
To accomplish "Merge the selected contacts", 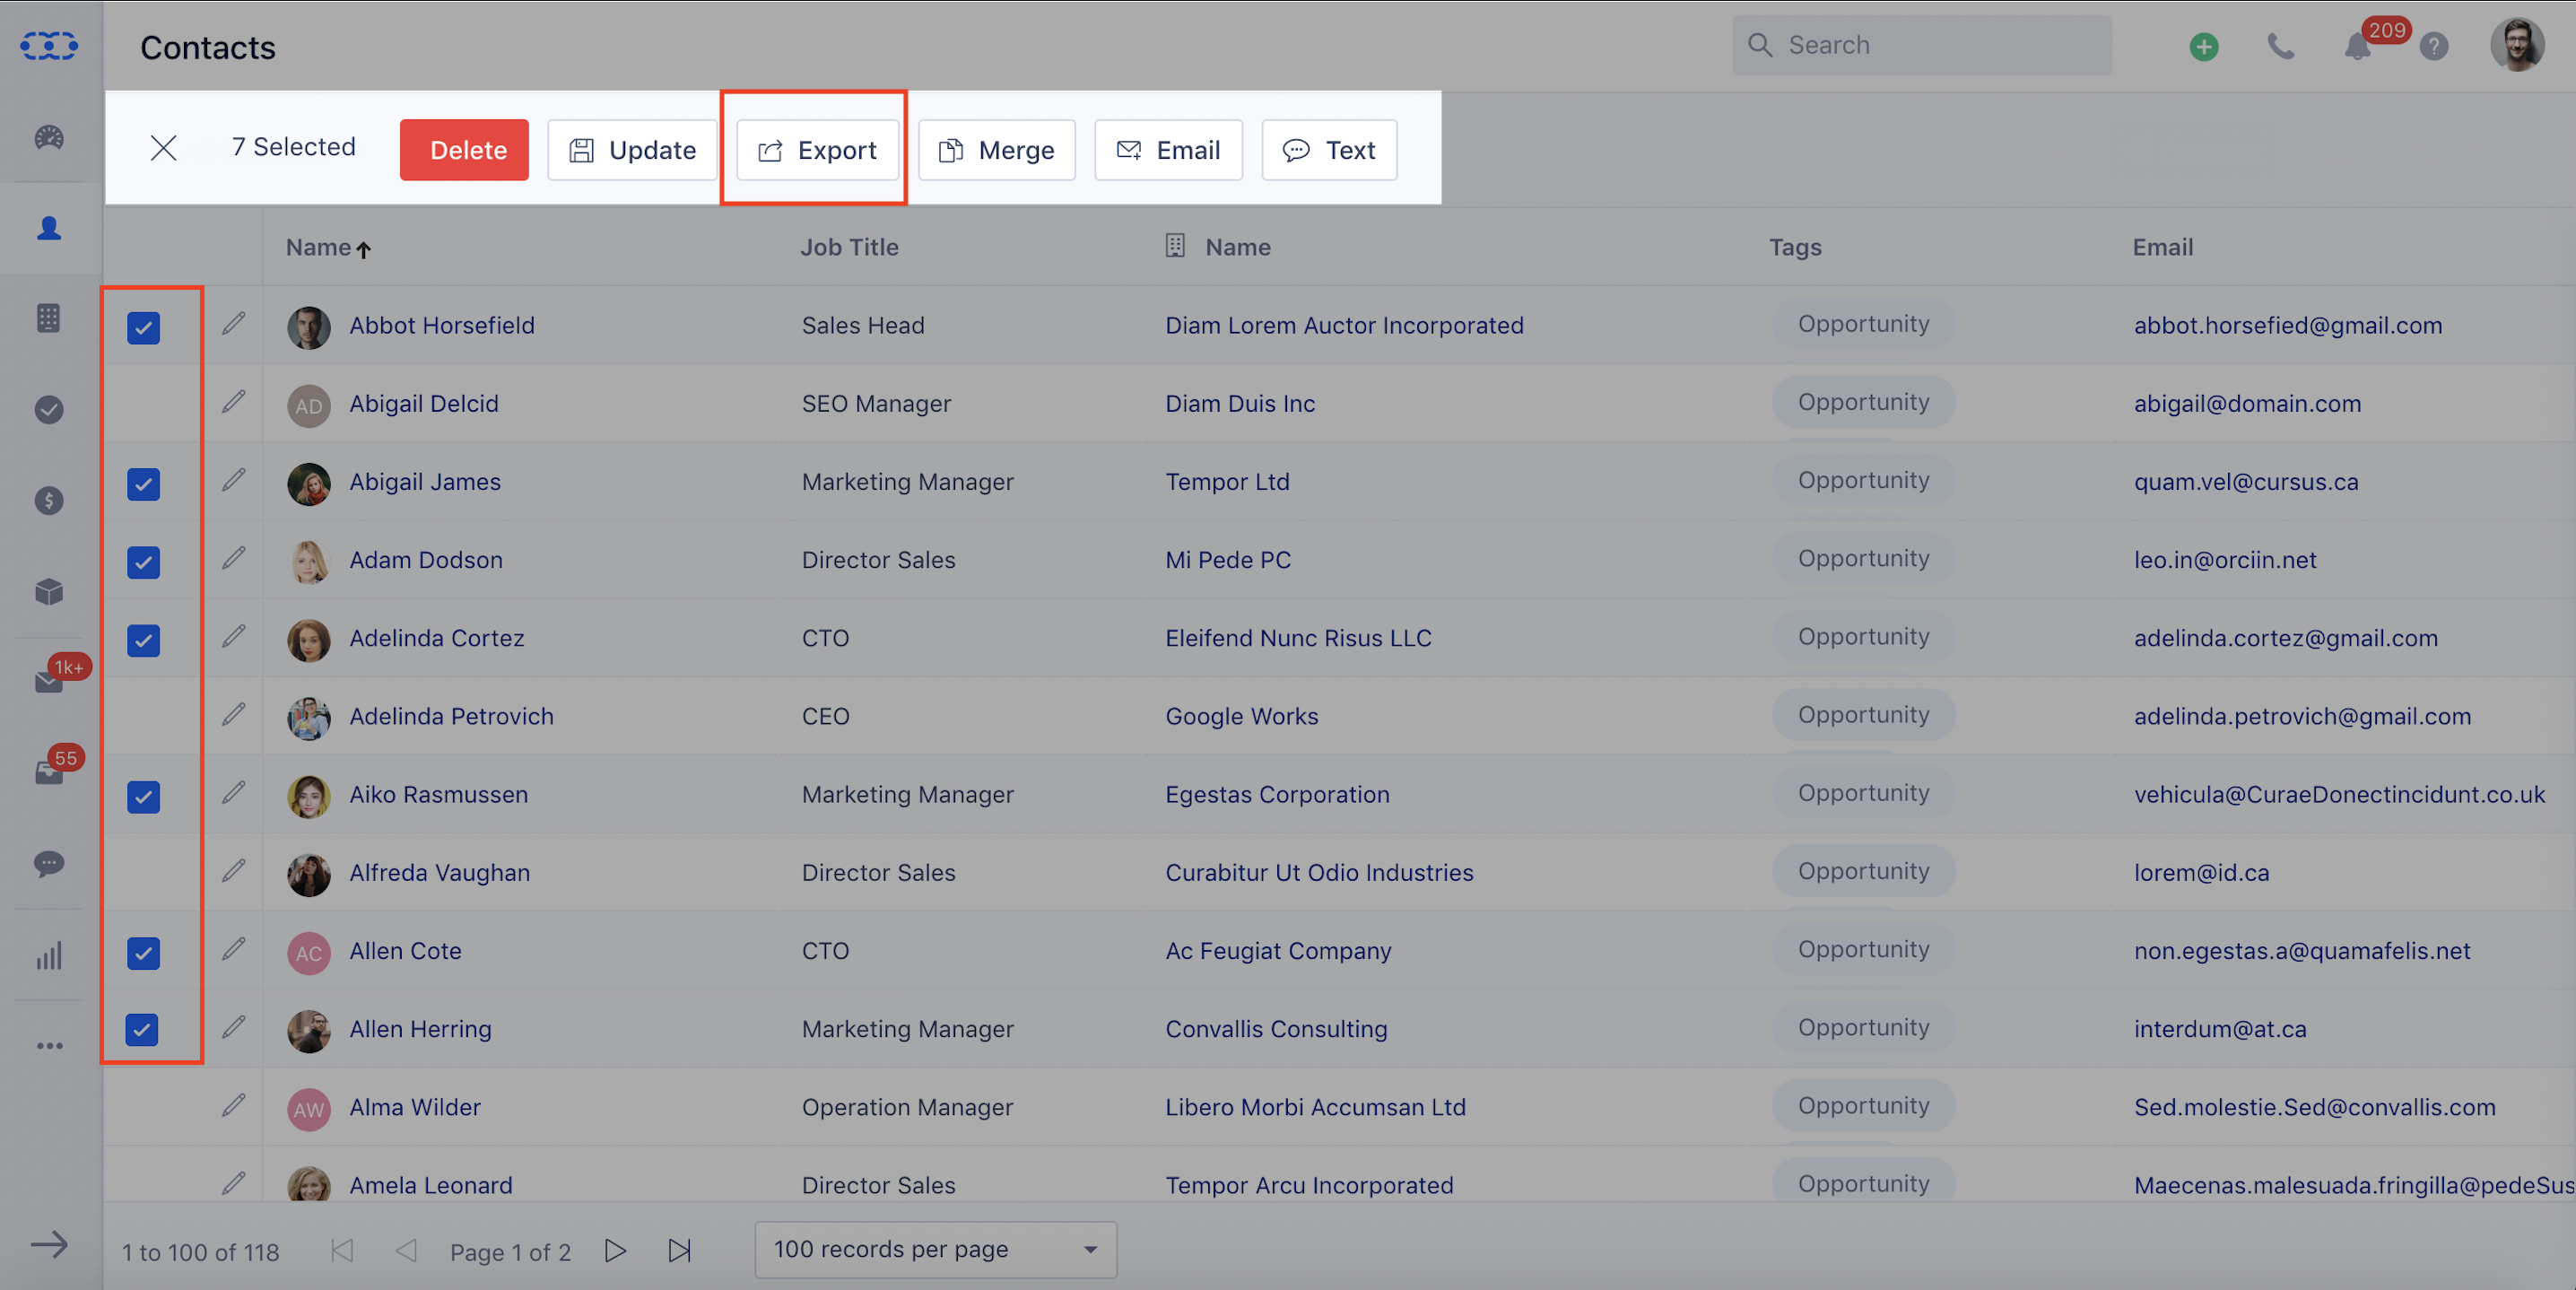I will click(996, 150).
